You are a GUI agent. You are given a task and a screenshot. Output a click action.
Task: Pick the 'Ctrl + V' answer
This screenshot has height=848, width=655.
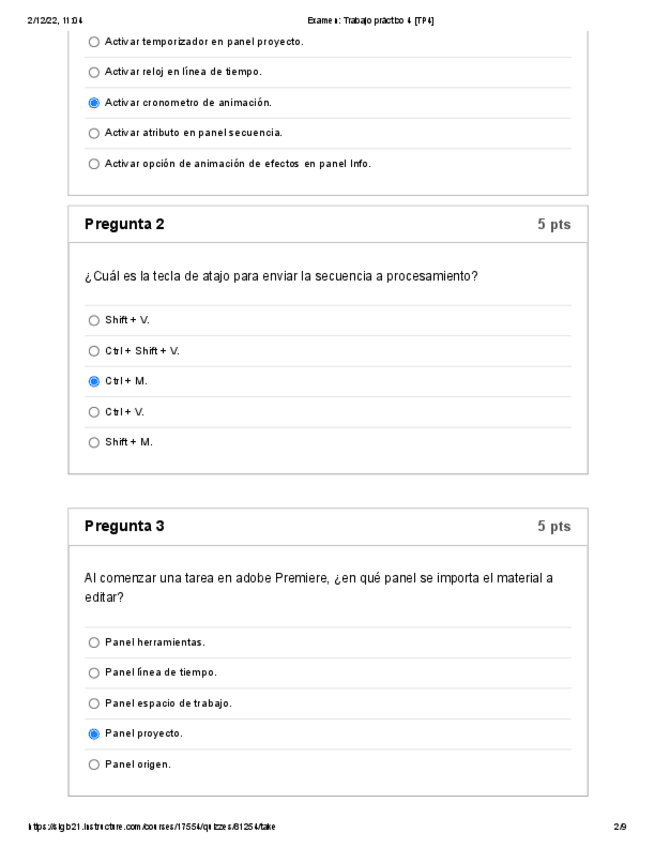pos(94,412)
